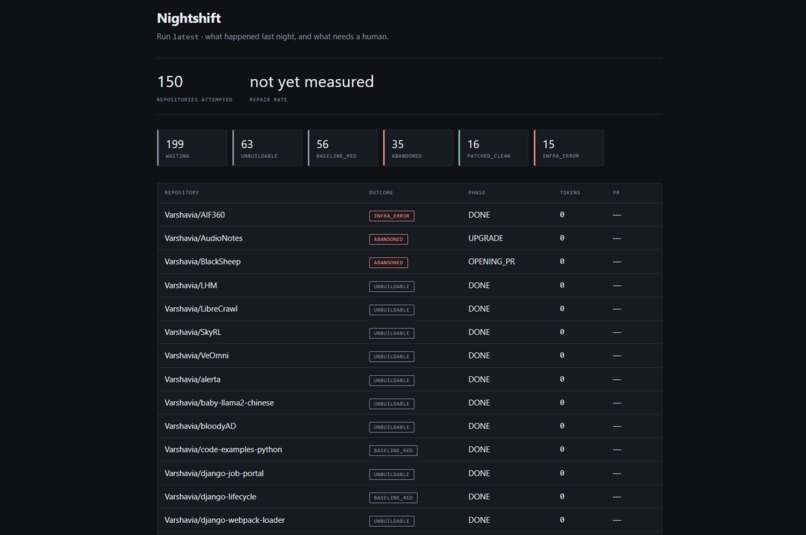Select the ABANDONED 35 status card
Image resolution: width=806 pixels, height=535 pixels.
click(418, 148)
